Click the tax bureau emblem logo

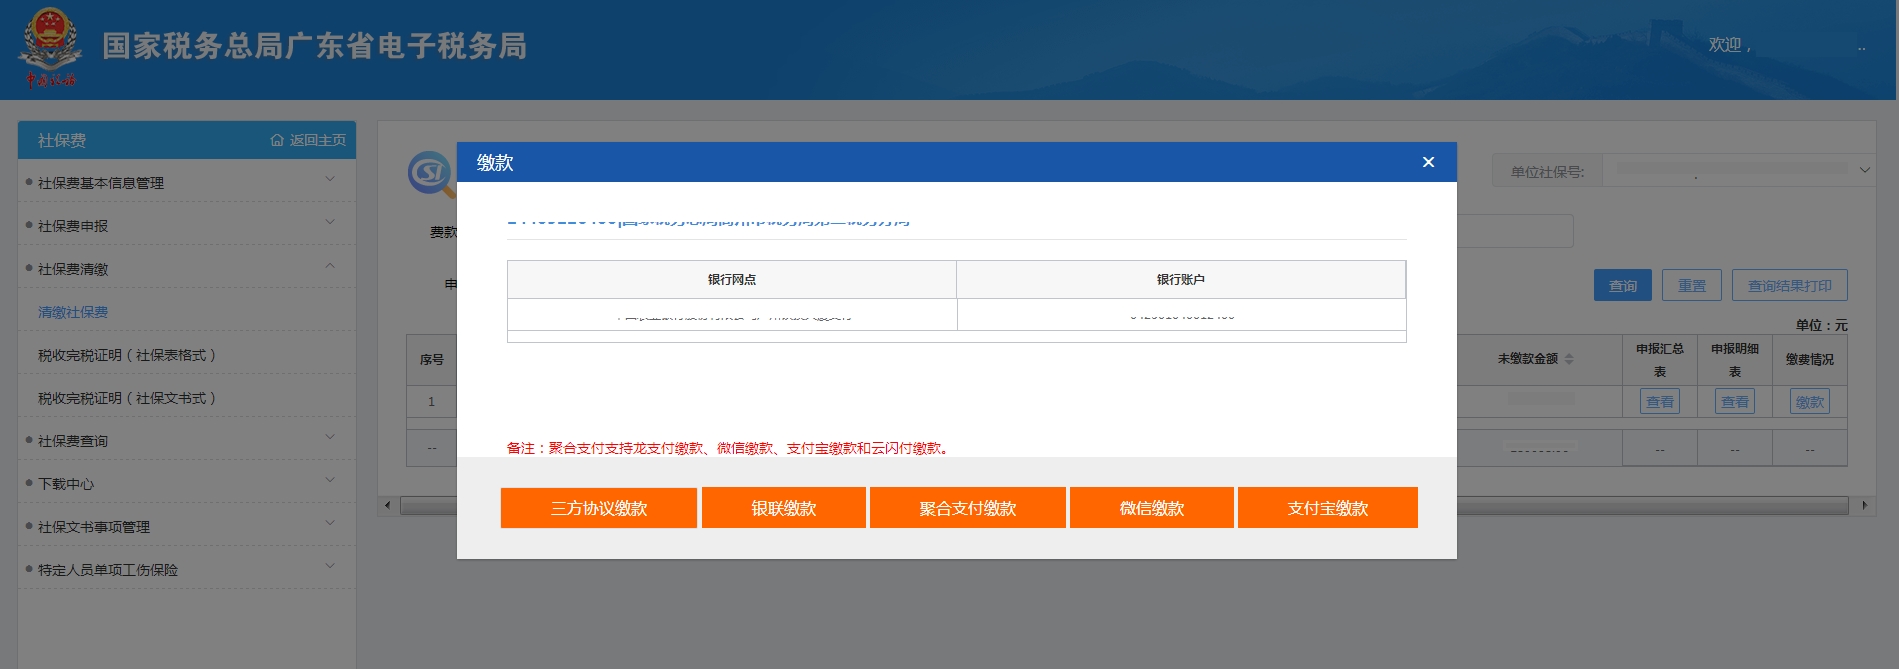coord(50,48)
